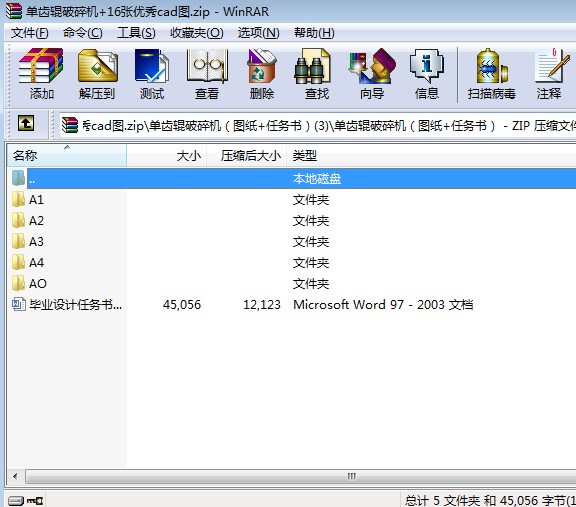
Task: Select the AO folder row
Action: [x=292, y=283]
